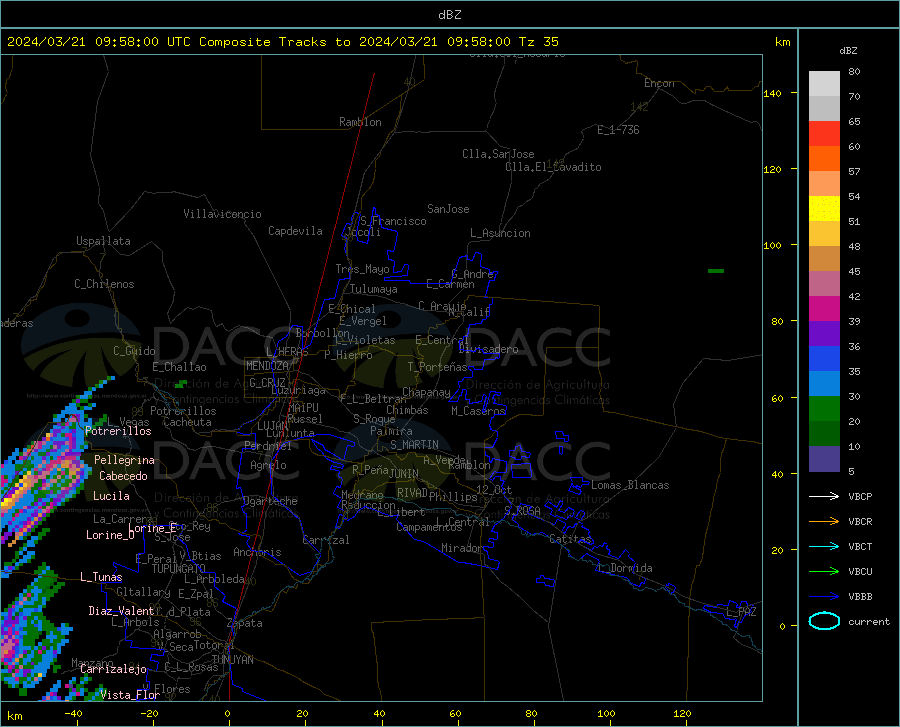
Task: Click the S_MARTIN map label
Action: [414, 445]
